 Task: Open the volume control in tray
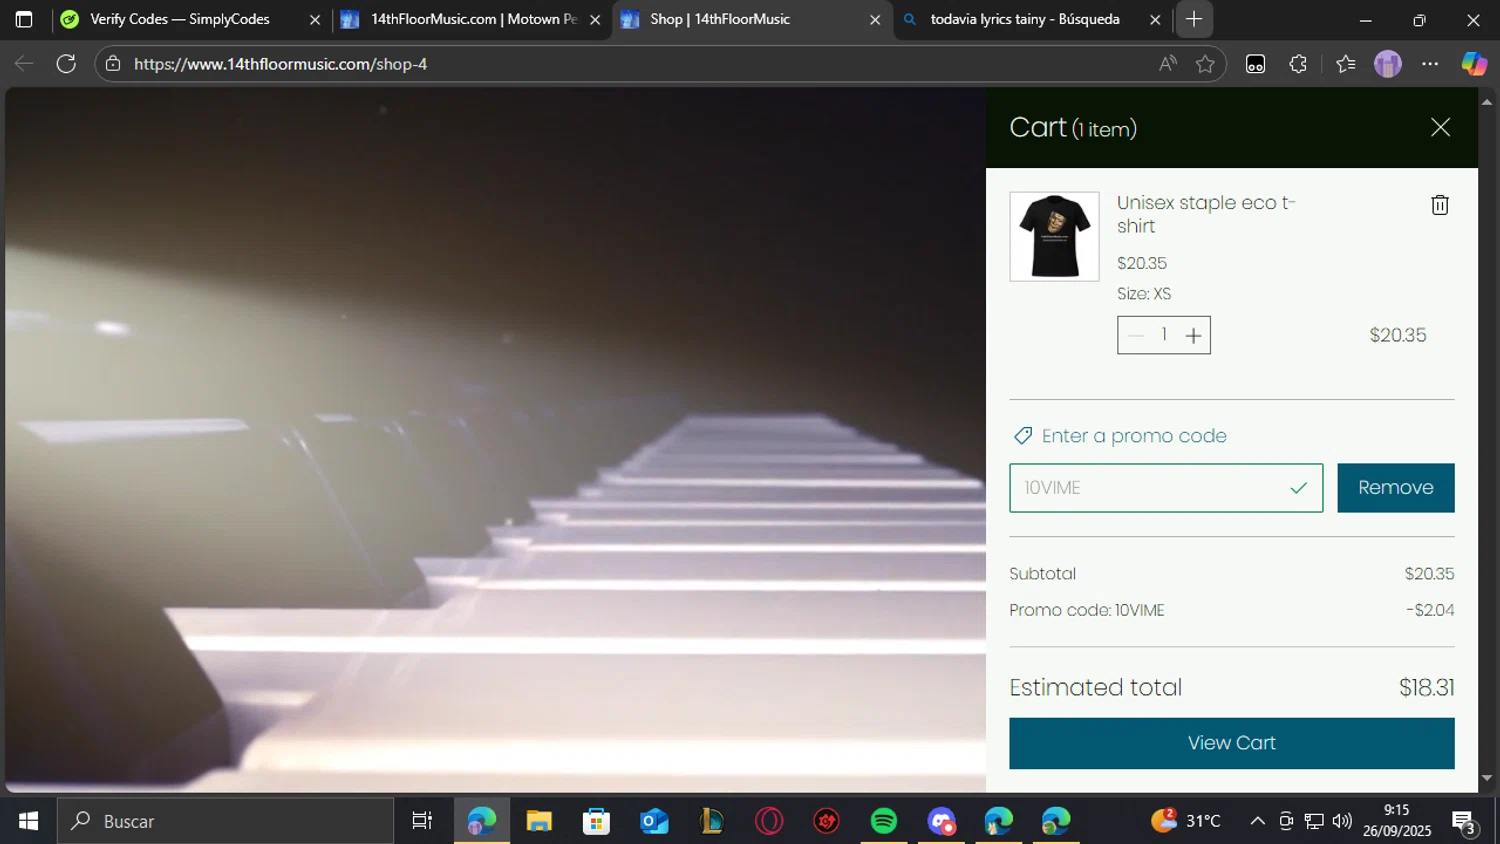[1342, 821]
